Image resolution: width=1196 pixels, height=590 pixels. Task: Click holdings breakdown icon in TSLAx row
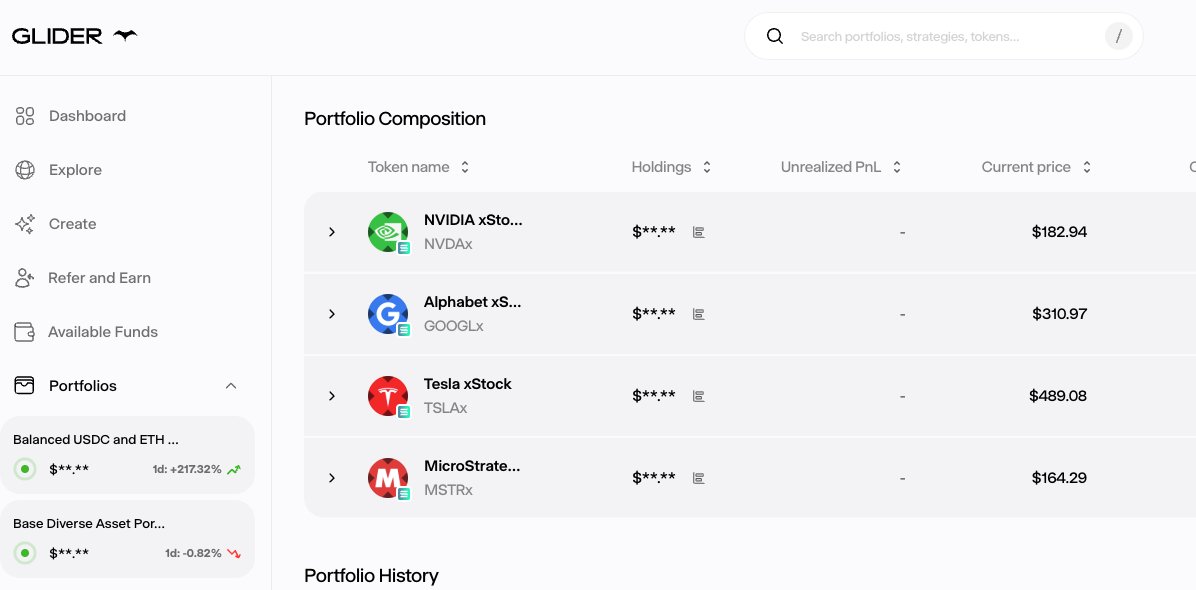(699, 396)
